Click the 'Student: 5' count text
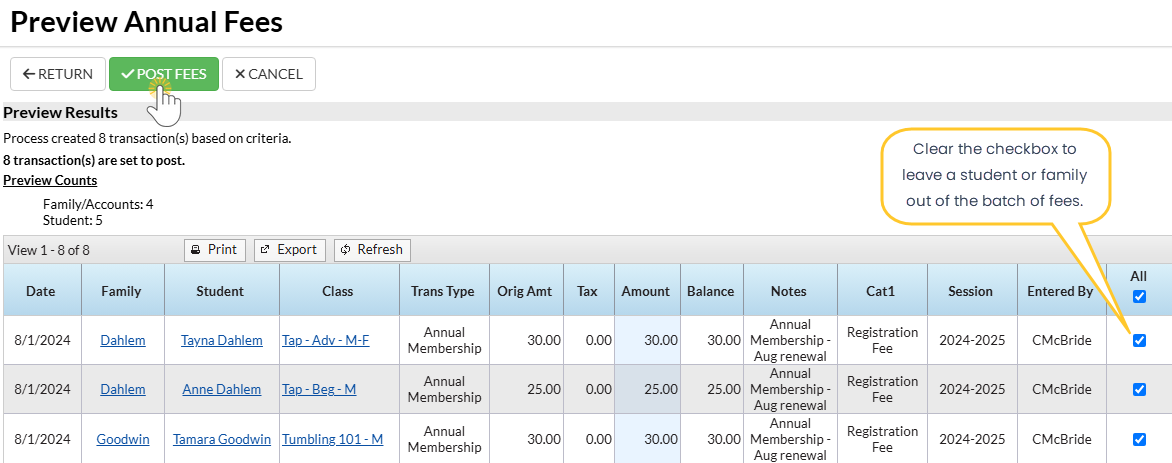 73,220
